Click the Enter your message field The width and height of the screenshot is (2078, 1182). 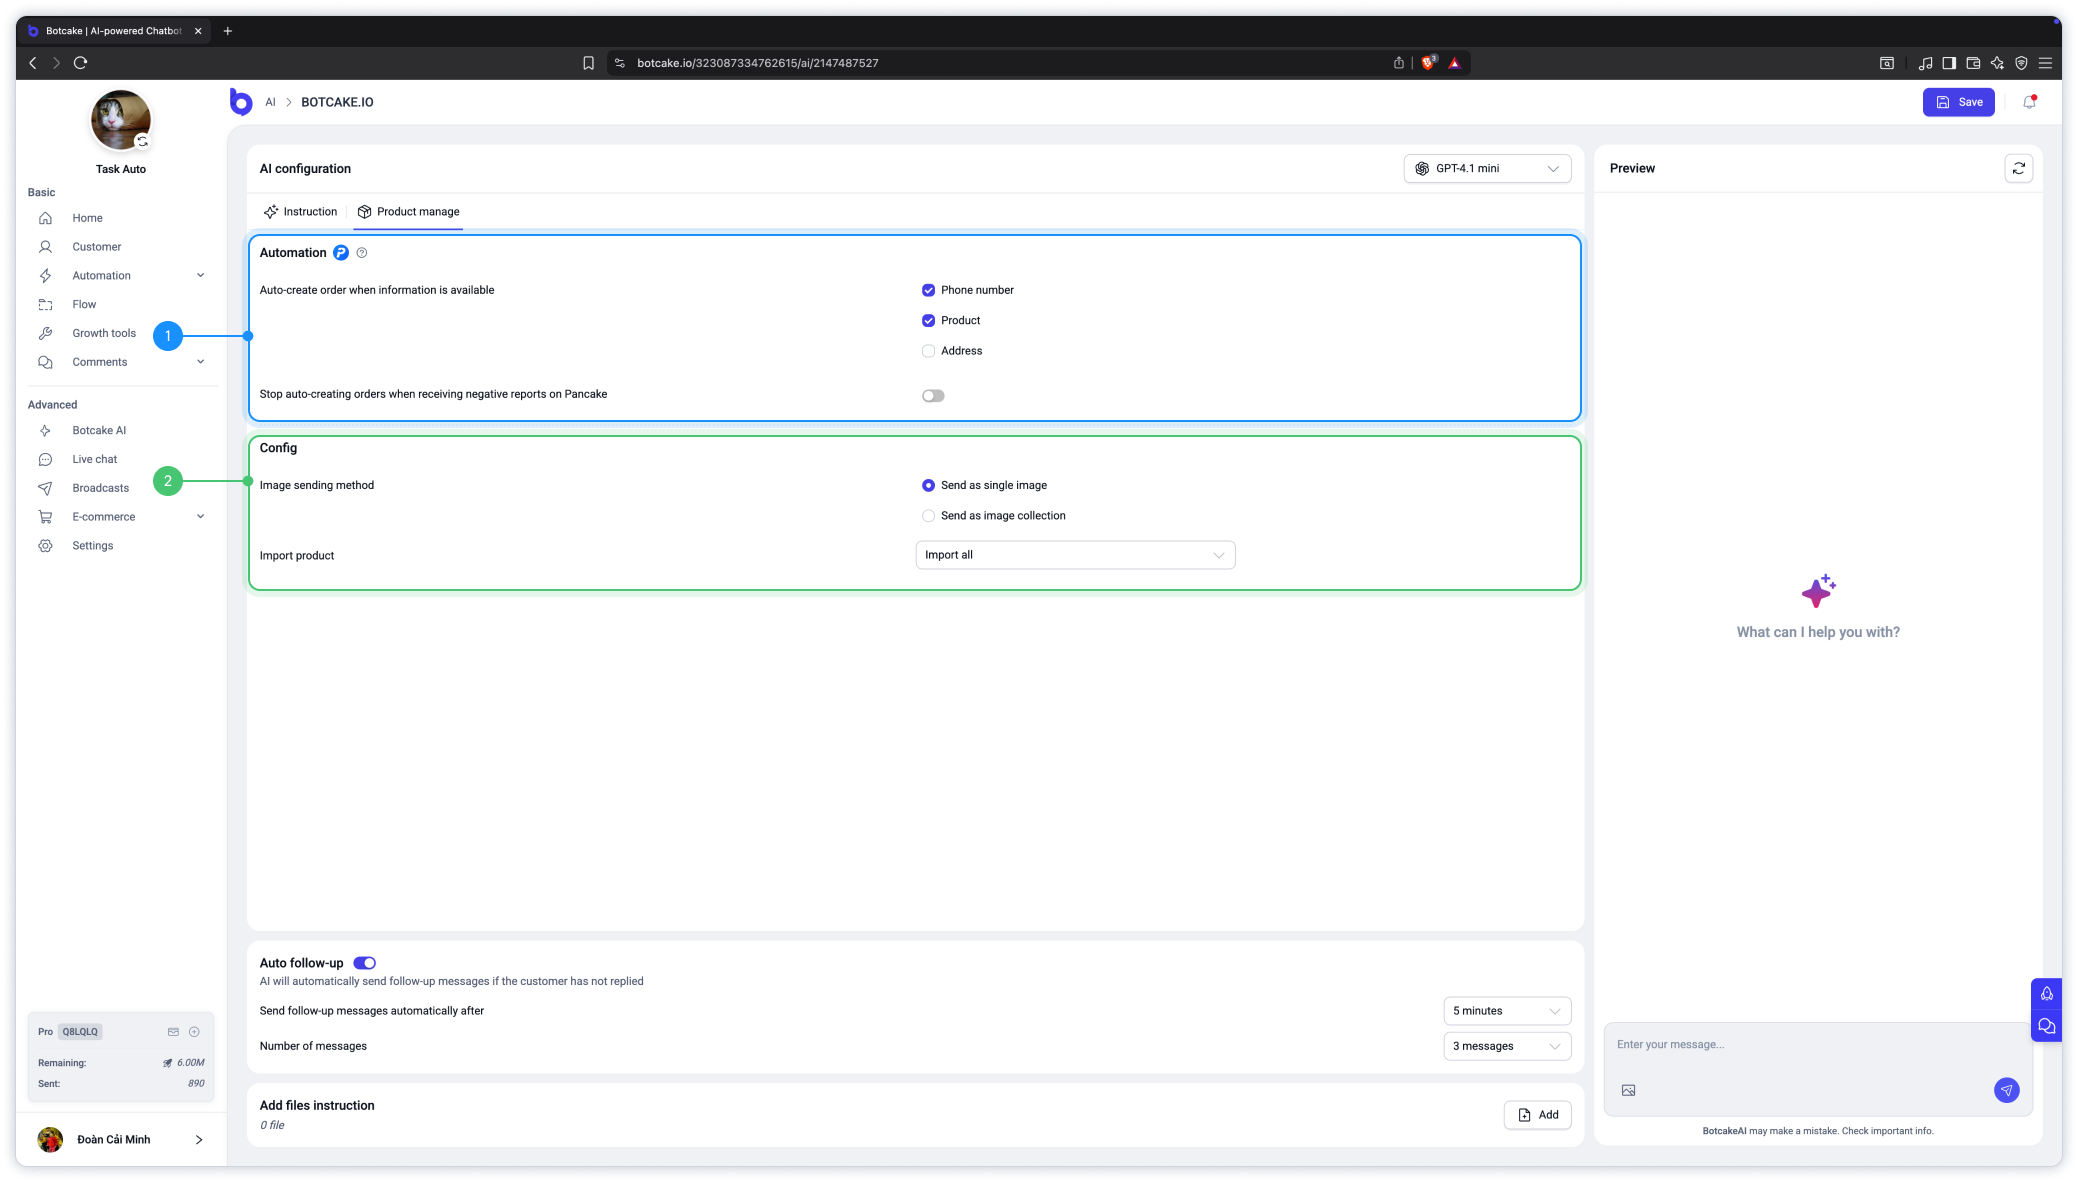pos(1817,1045)
